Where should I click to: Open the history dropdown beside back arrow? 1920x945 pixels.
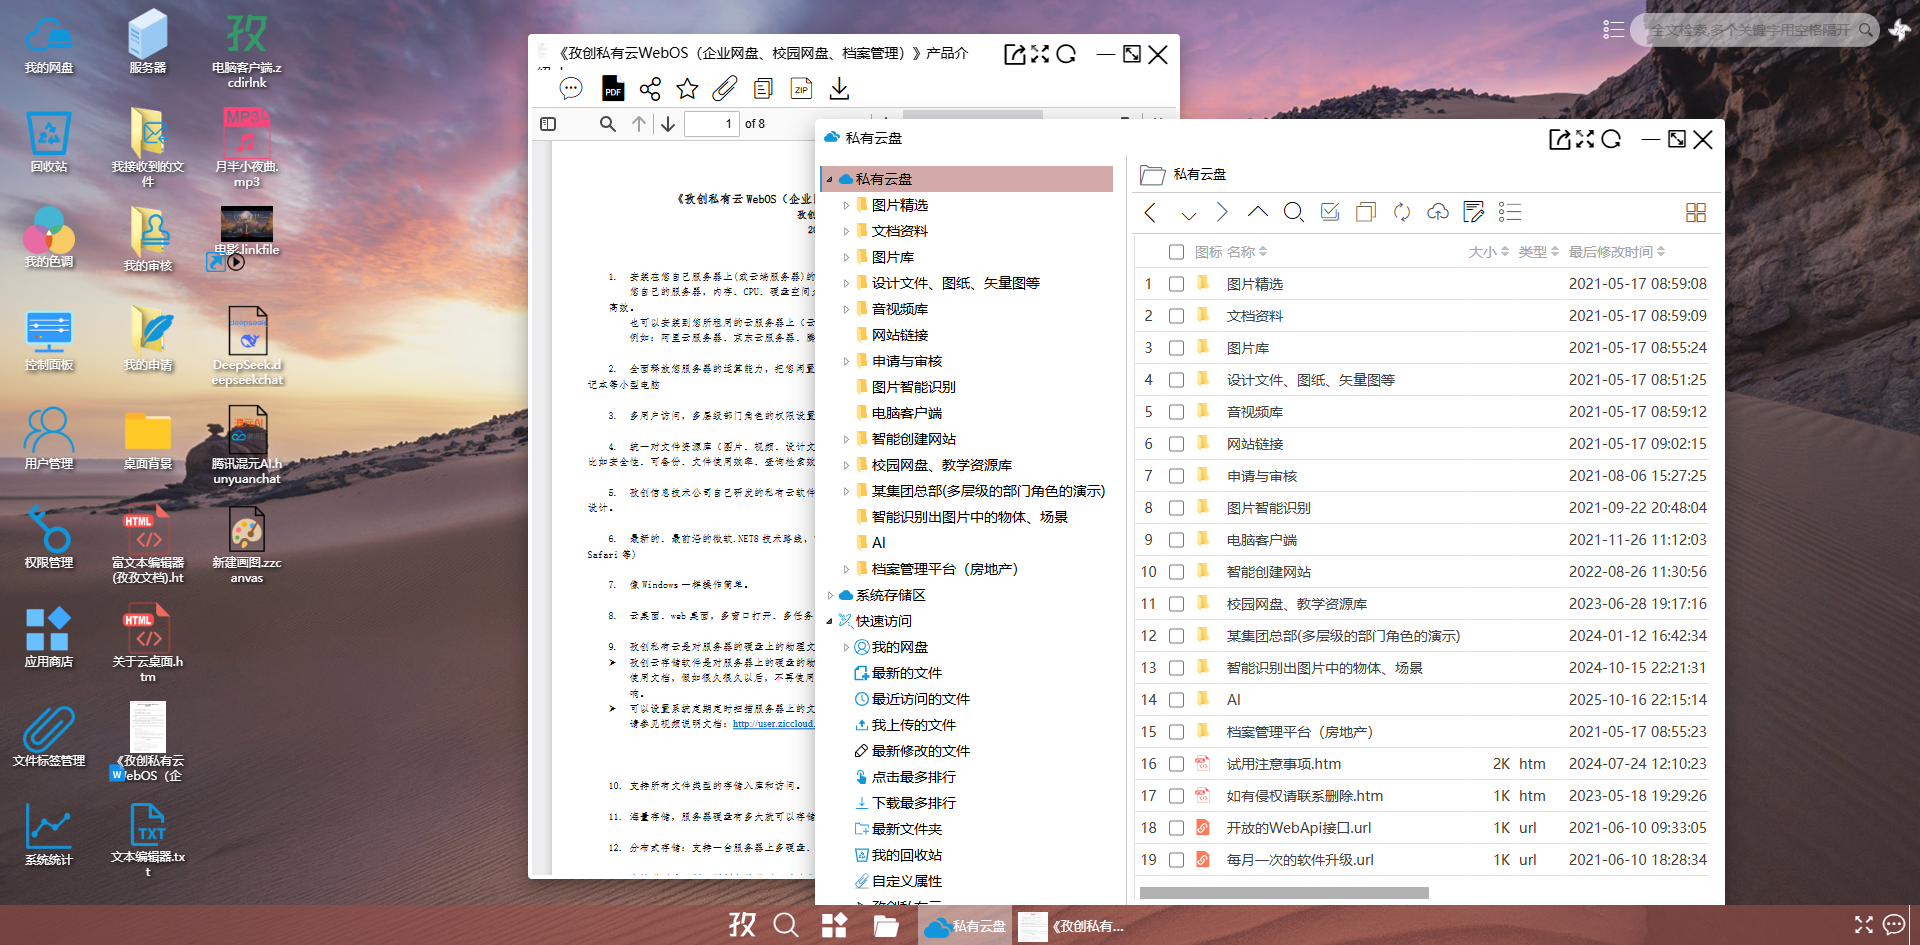click(1189, 214)
